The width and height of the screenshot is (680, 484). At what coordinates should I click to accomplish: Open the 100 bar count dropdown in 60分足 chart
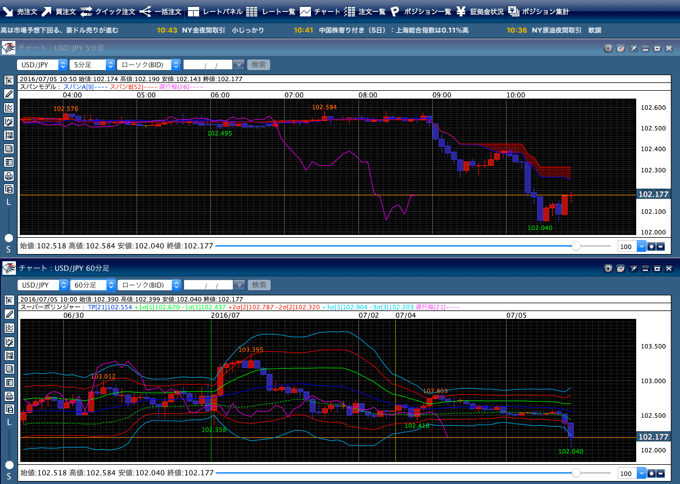(632, 473)
